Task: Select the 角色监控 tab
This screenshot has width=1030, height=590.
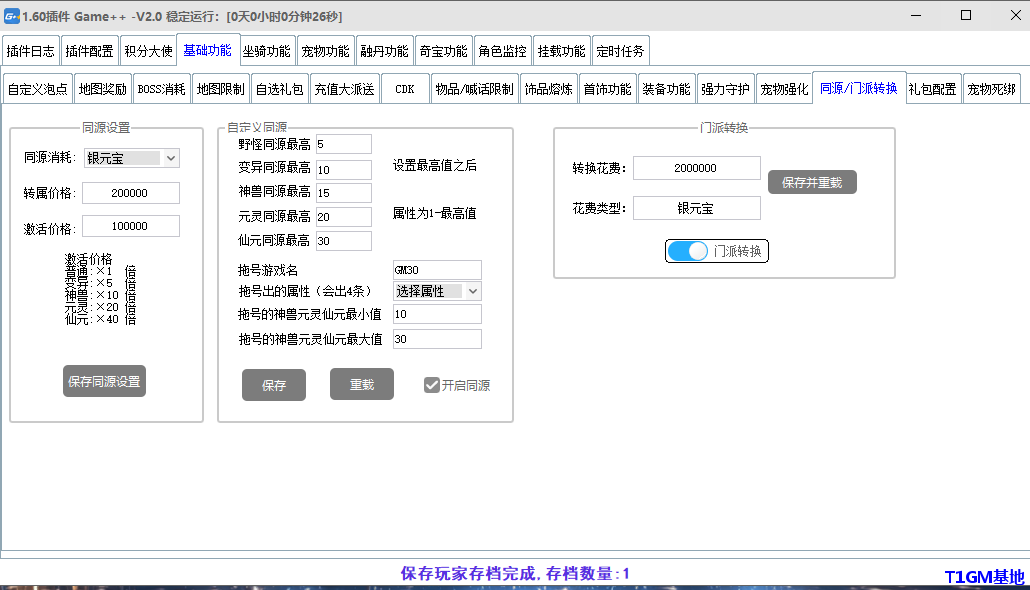Action: [x=503, y=51]
